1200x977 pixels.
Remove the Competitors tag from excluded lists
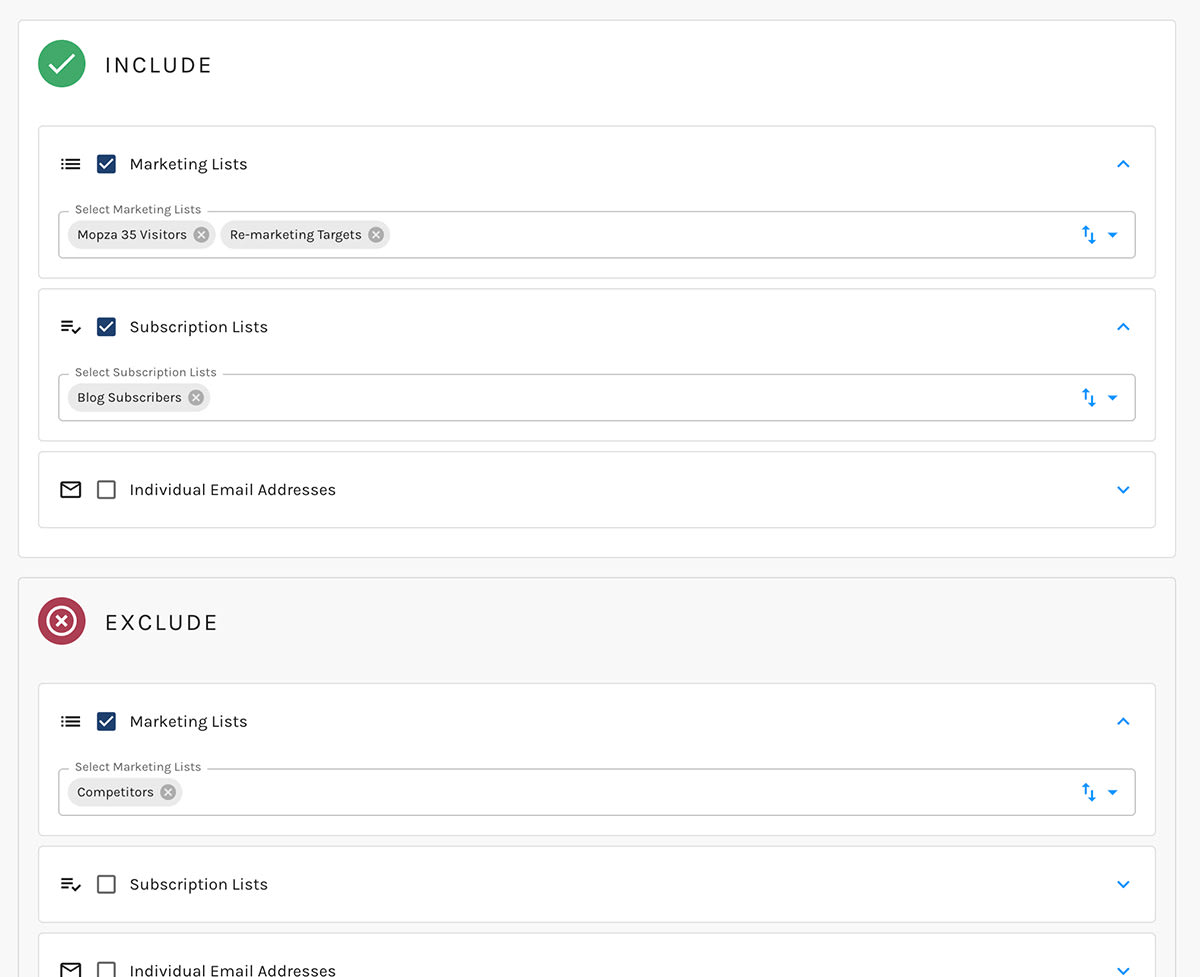pos(168,791)
